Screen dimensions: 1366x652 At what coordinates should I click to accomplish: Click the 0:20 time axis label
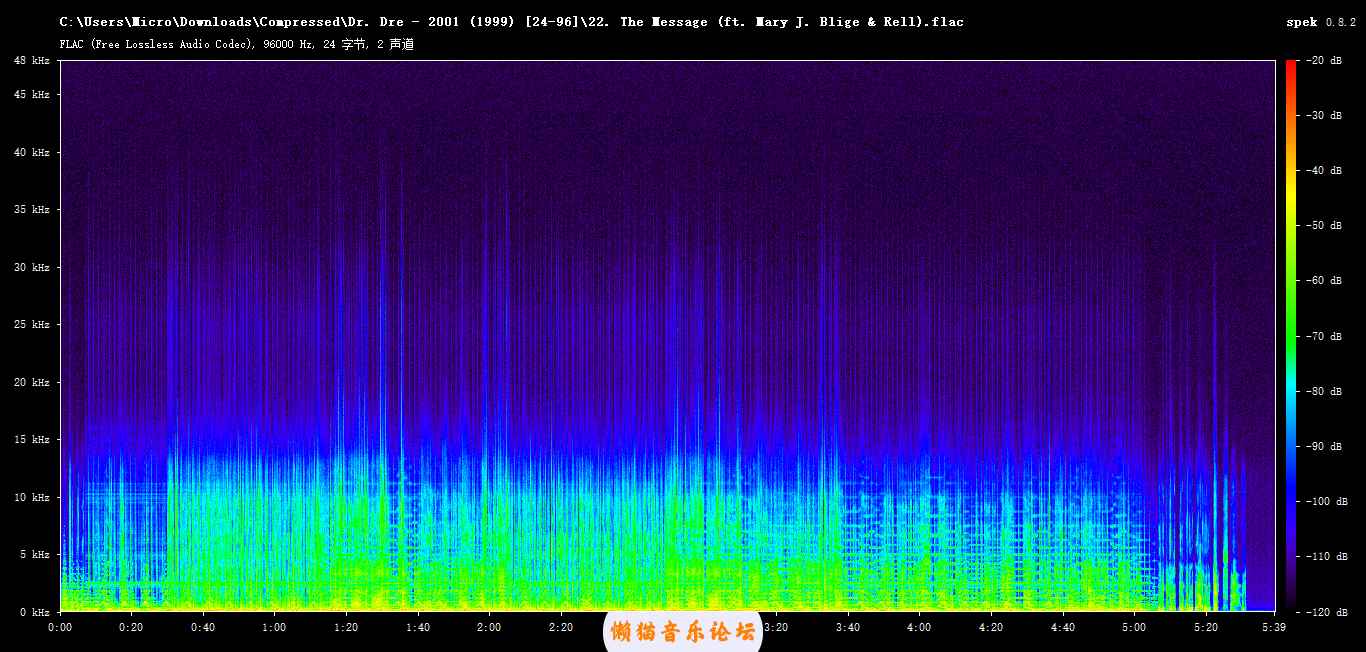tap(131, 628)
